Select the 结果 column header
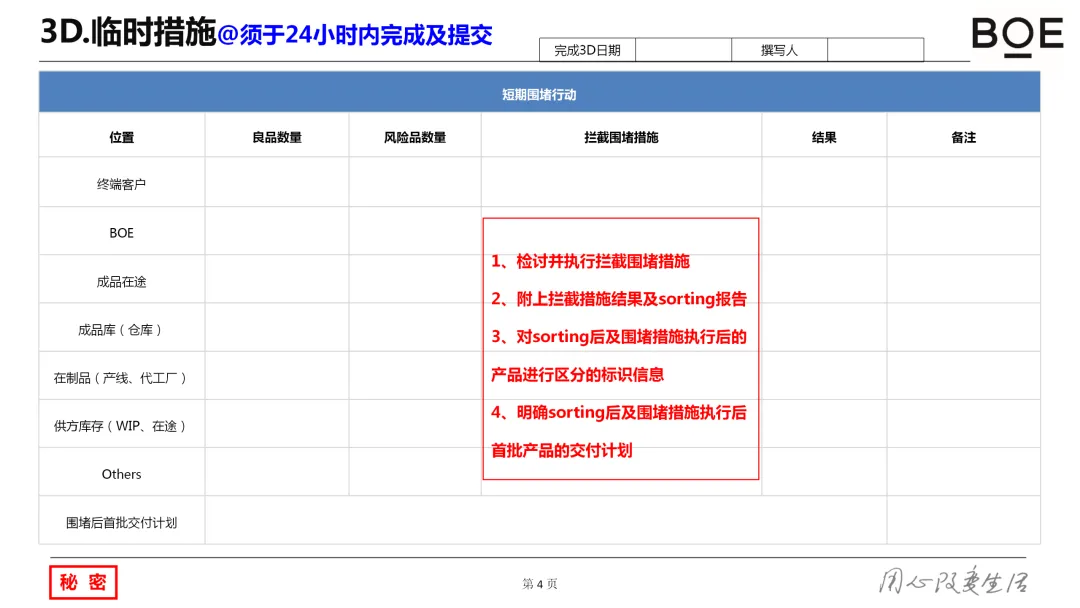This screenshot has width=1080, height=608. [824, 137]
